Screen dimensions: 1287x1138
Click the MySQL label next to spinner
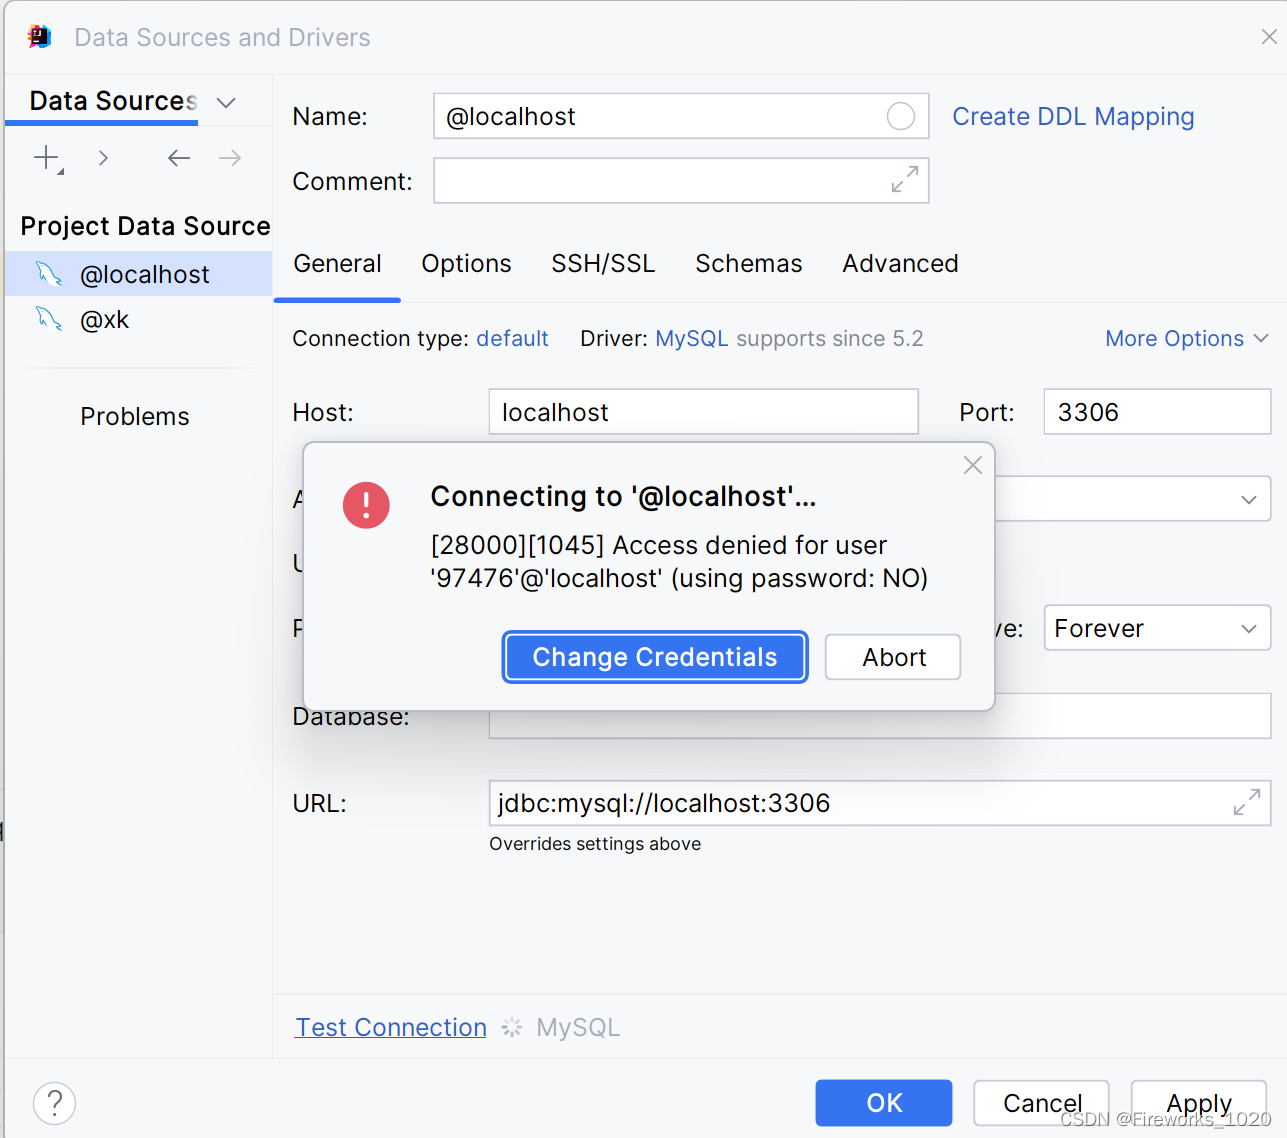click(578, 1027)
